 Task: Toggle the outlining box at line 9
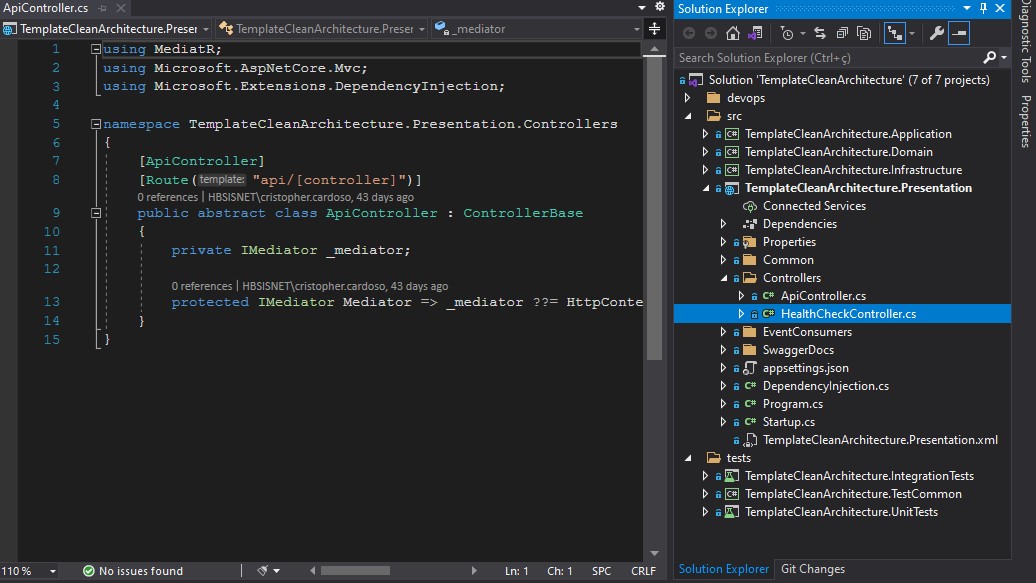pos(96,212)
